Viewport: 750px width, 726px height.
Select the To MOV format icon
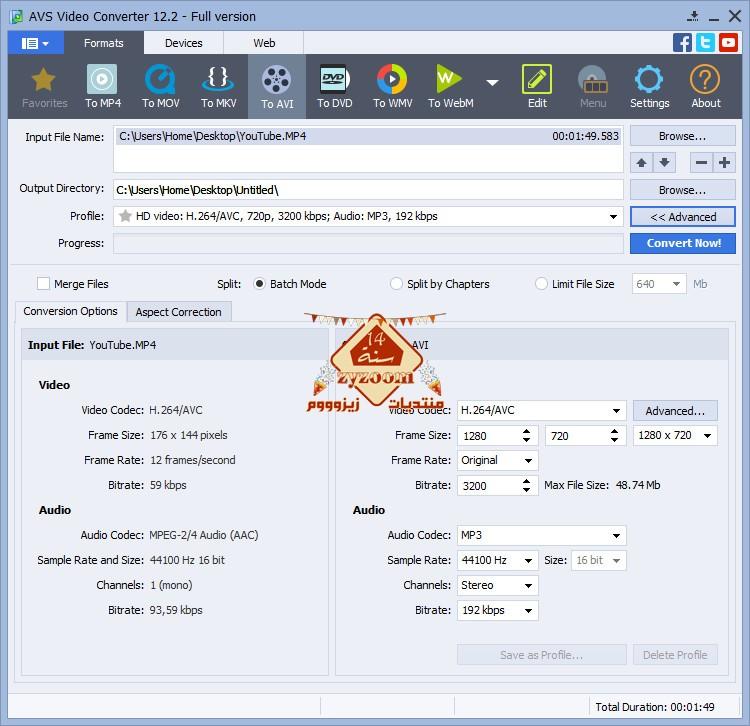pos(160,87)
